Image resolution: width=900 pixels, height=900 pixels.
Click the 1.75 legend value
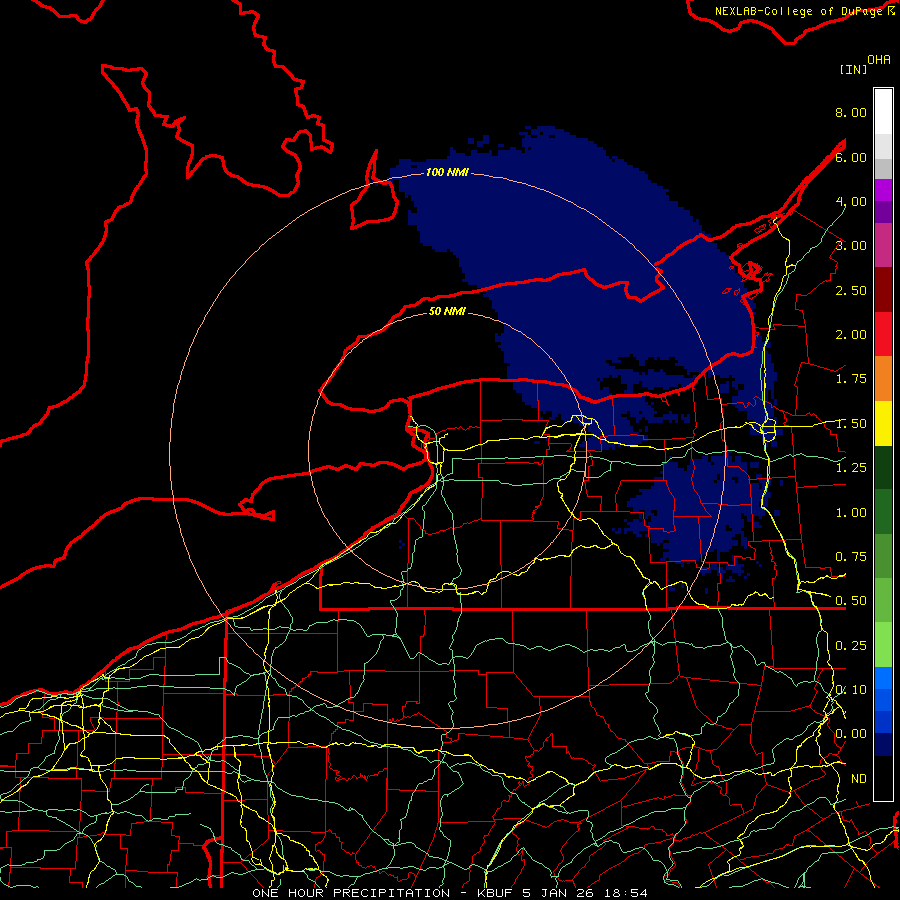(x=851, y=379)
